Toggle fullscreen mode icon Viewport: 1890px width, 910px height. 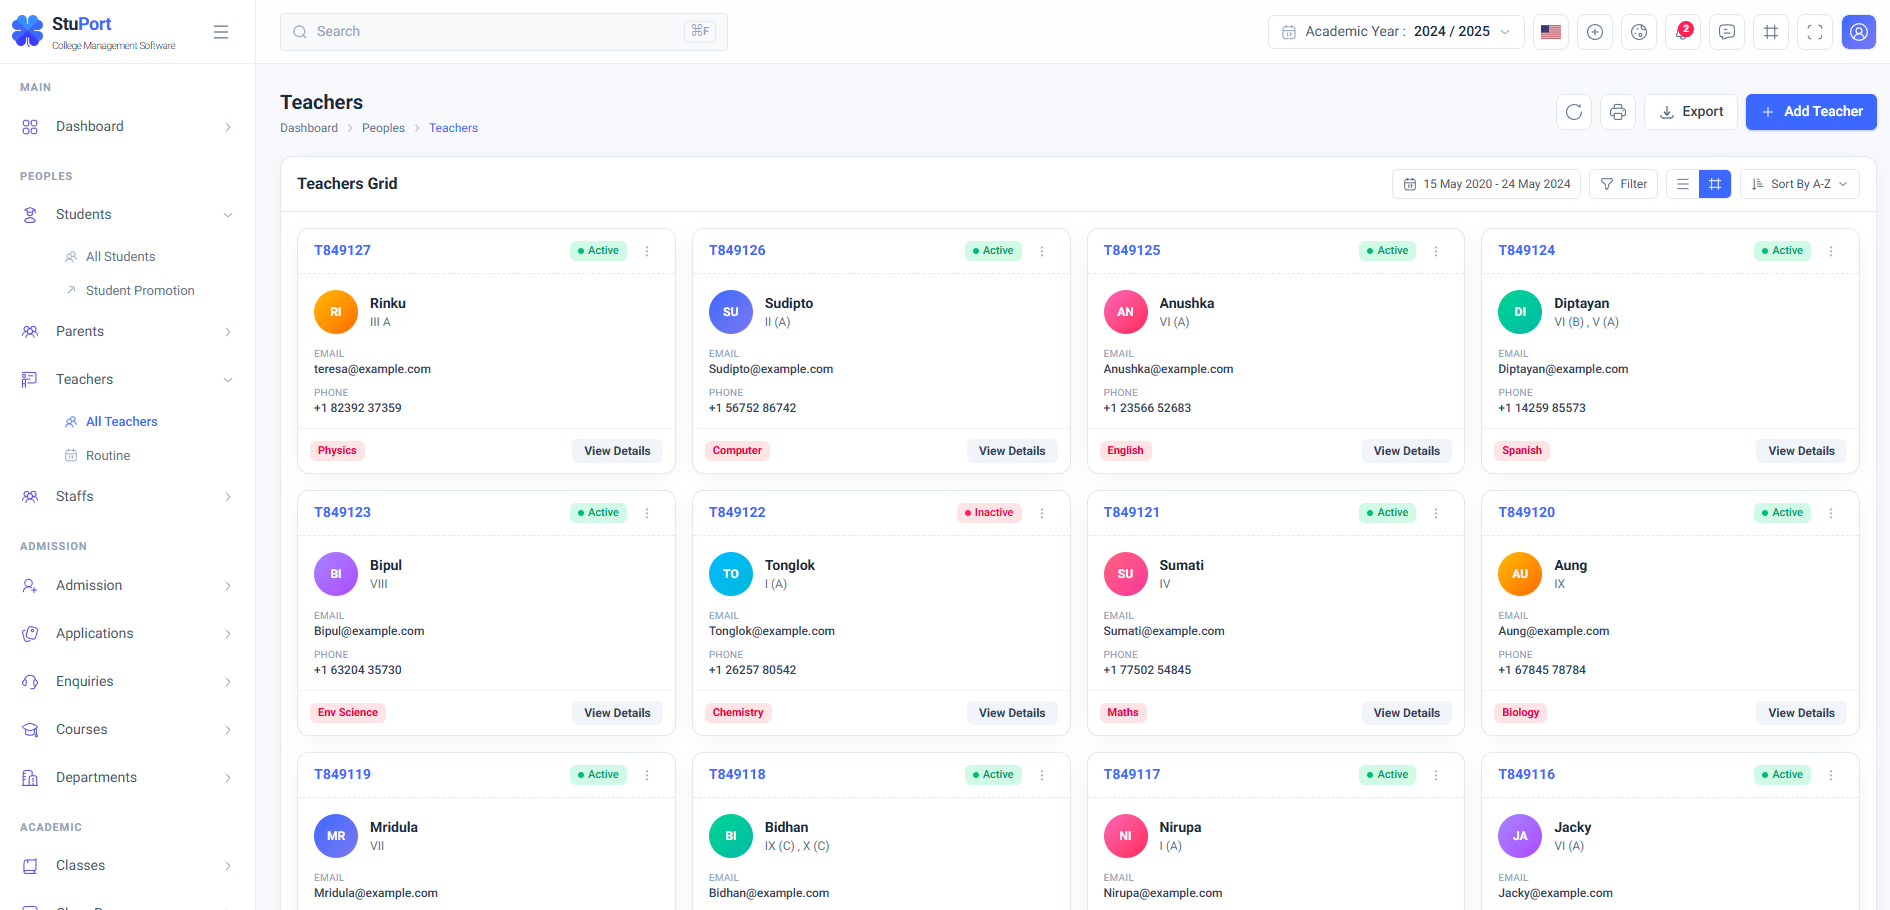[1815, 32]
